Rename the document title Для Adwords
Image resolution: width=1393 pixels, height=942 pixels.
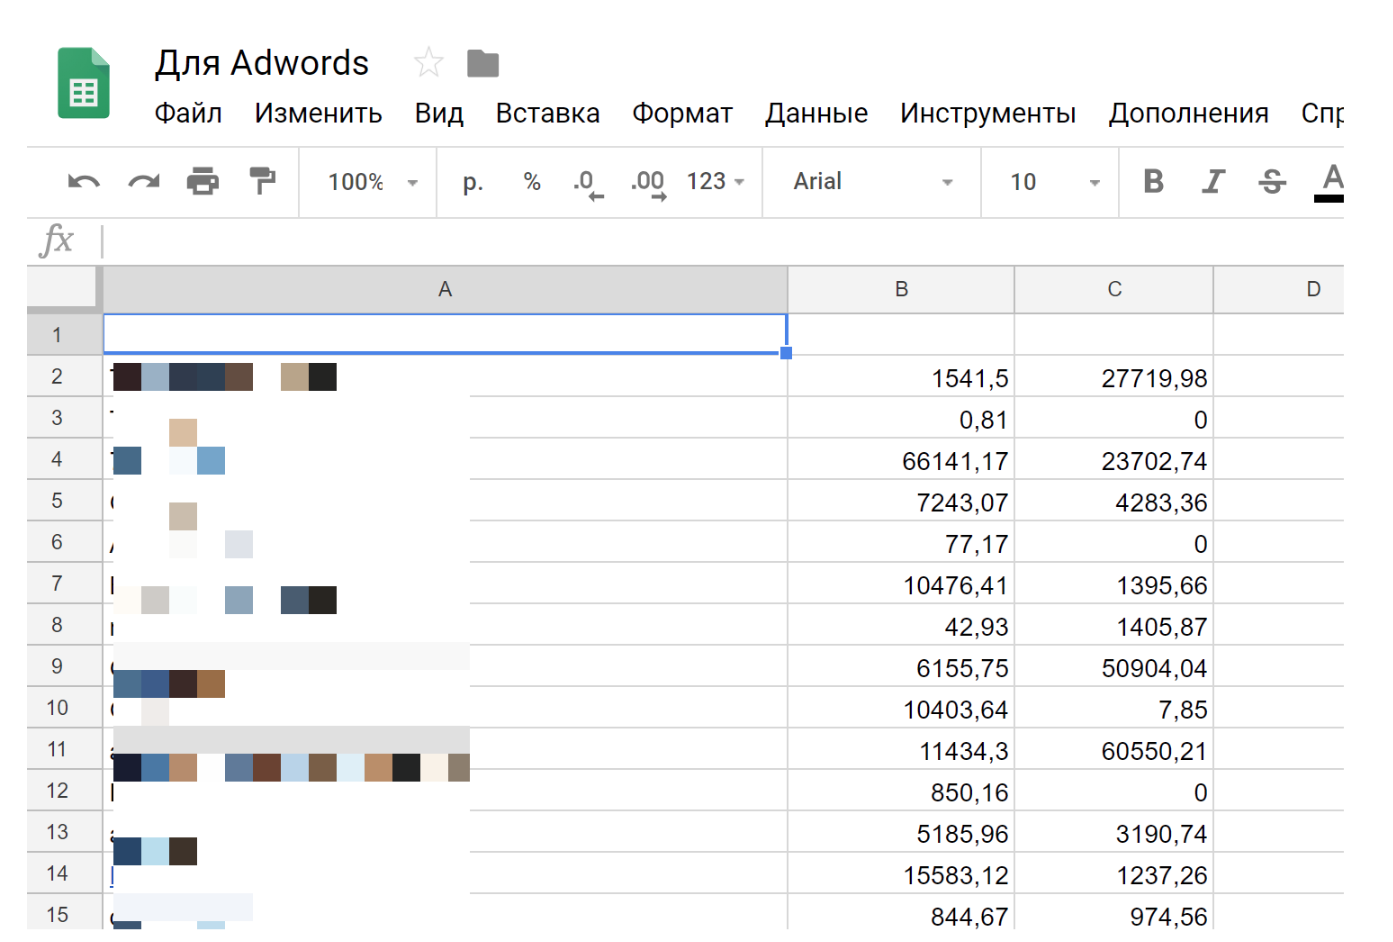(x=262, y=63)
